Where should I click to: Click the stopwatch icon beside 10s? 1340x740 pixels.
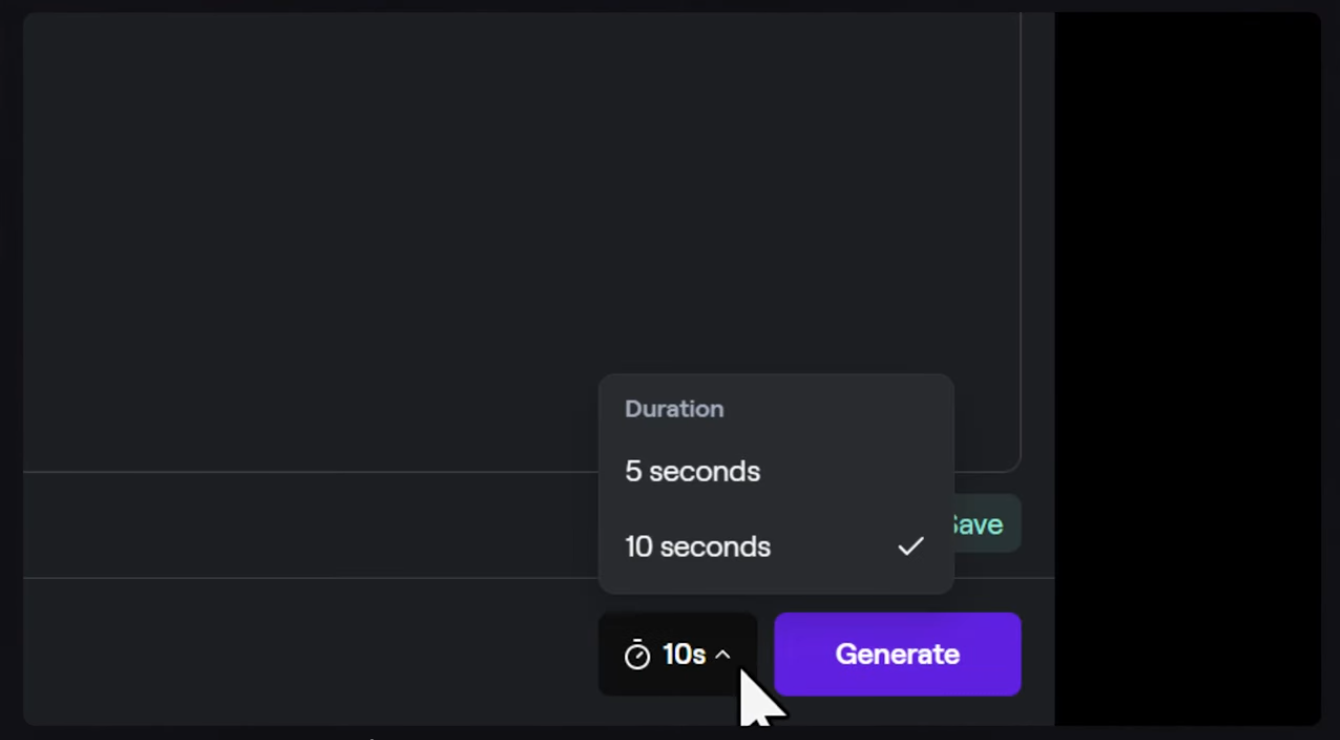tap(637, 655)
